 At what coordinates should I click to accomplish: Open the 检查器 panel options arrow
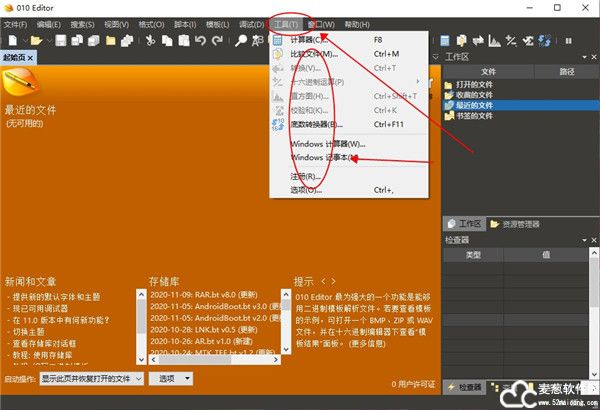tap(584, 240)
